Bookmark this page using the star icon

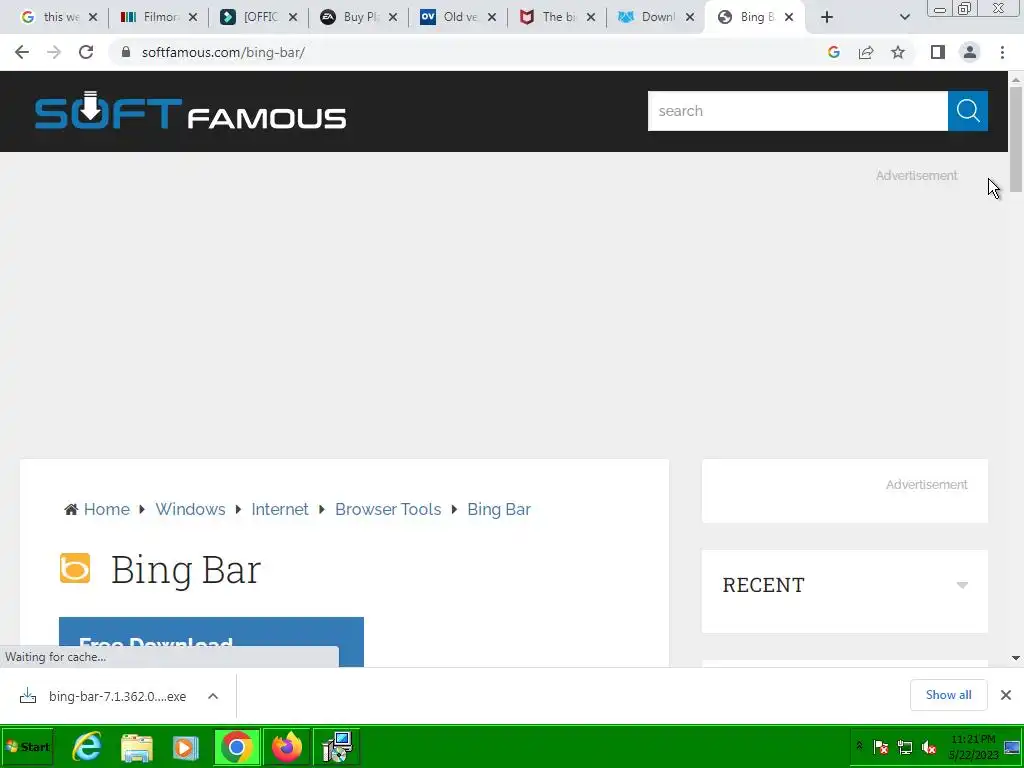pyautogui.click(x=898, y=52)
